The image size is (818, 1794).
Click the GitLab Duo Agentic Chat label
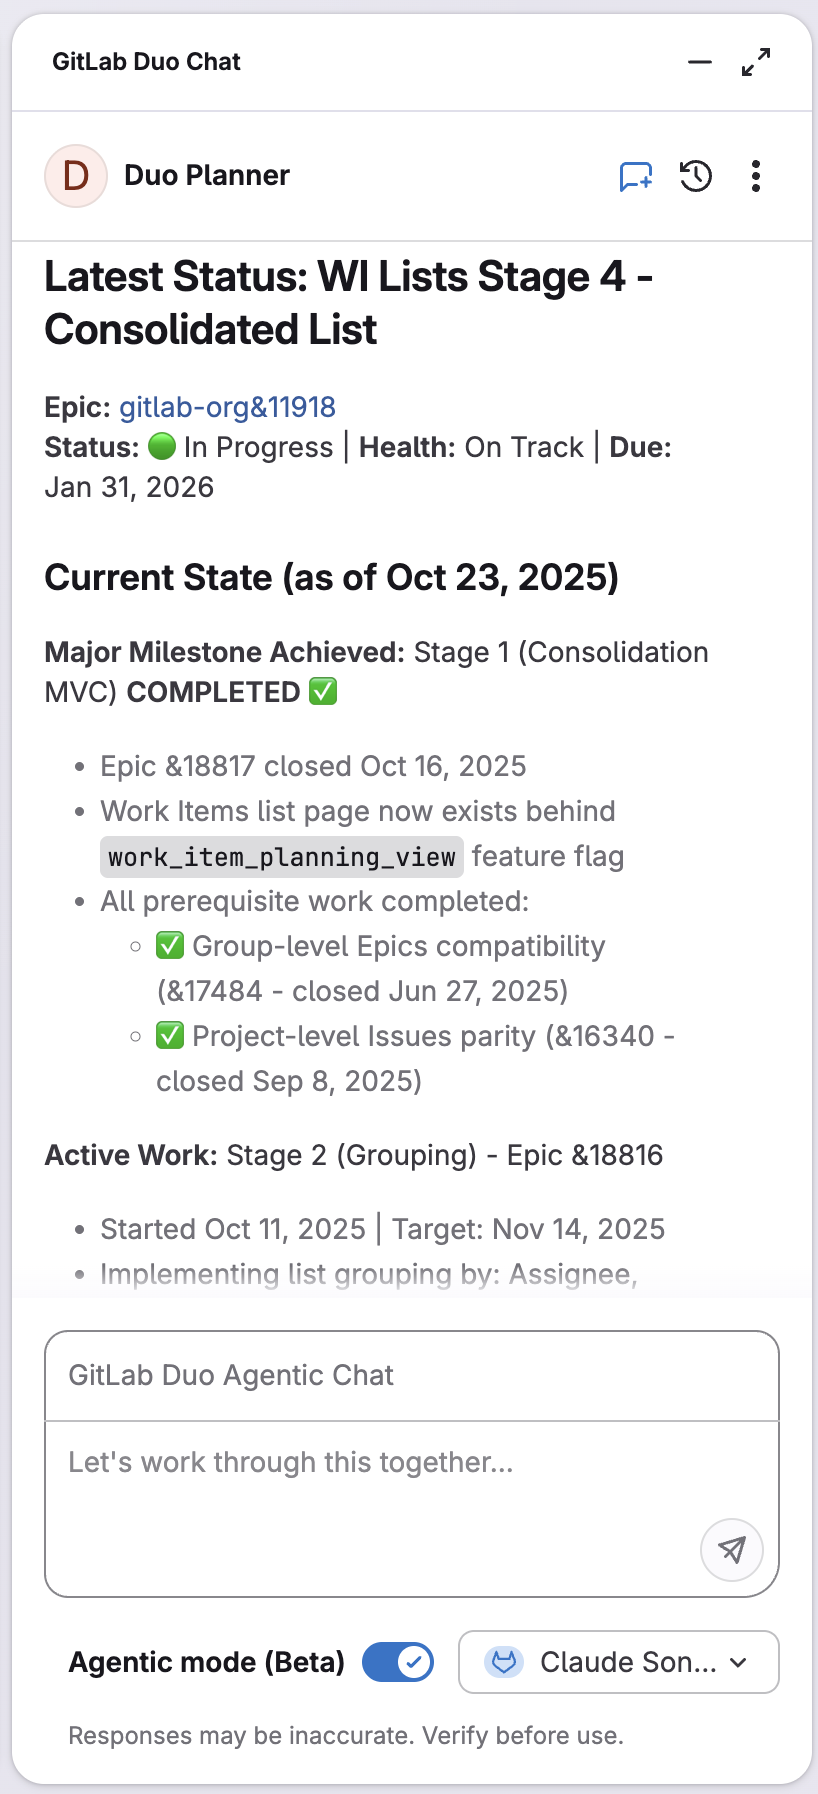(230, 1375)
